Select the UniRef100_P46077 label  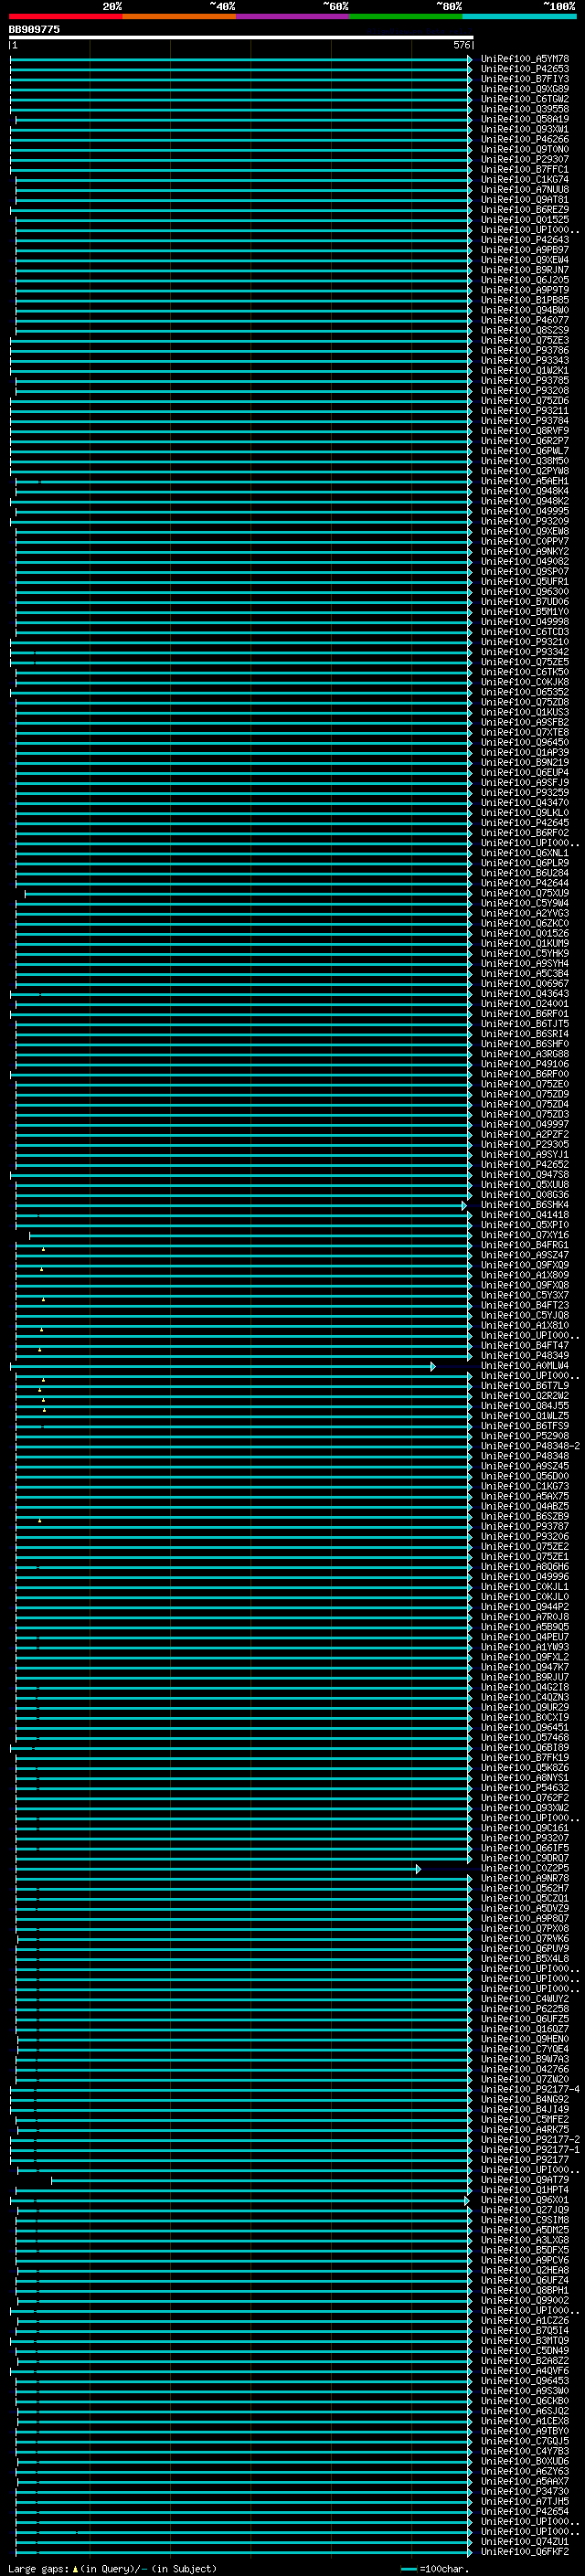pyautogui.click(x=525, y=320)
